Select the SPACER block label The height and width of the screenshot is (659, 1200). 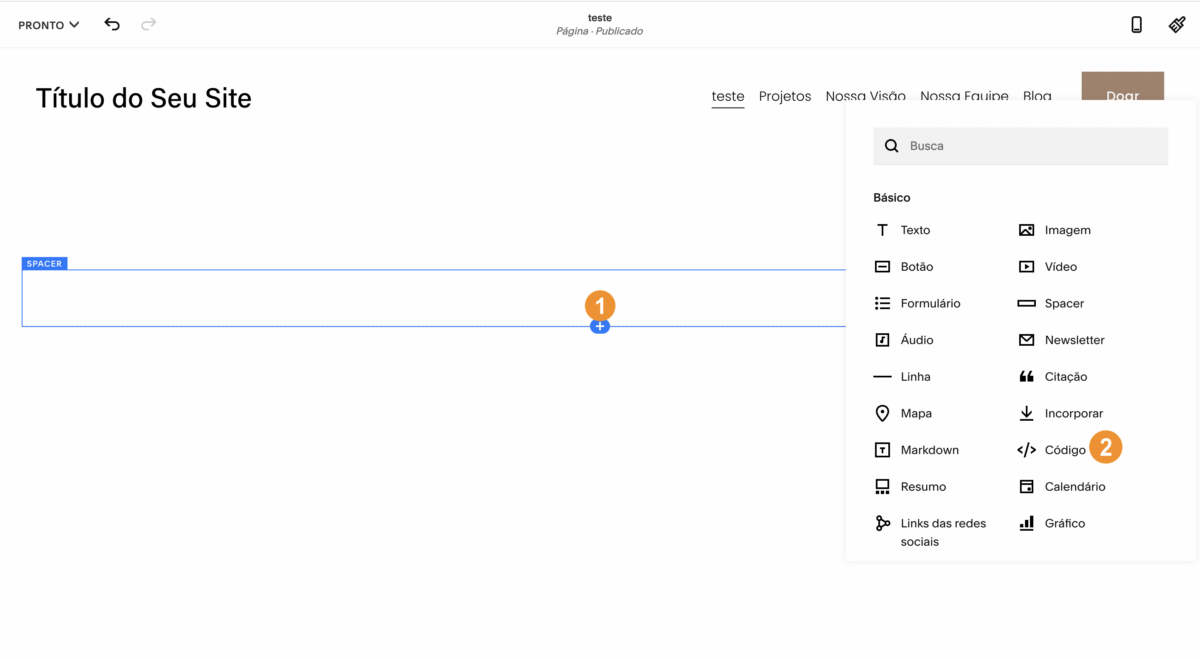click(45, 264)
